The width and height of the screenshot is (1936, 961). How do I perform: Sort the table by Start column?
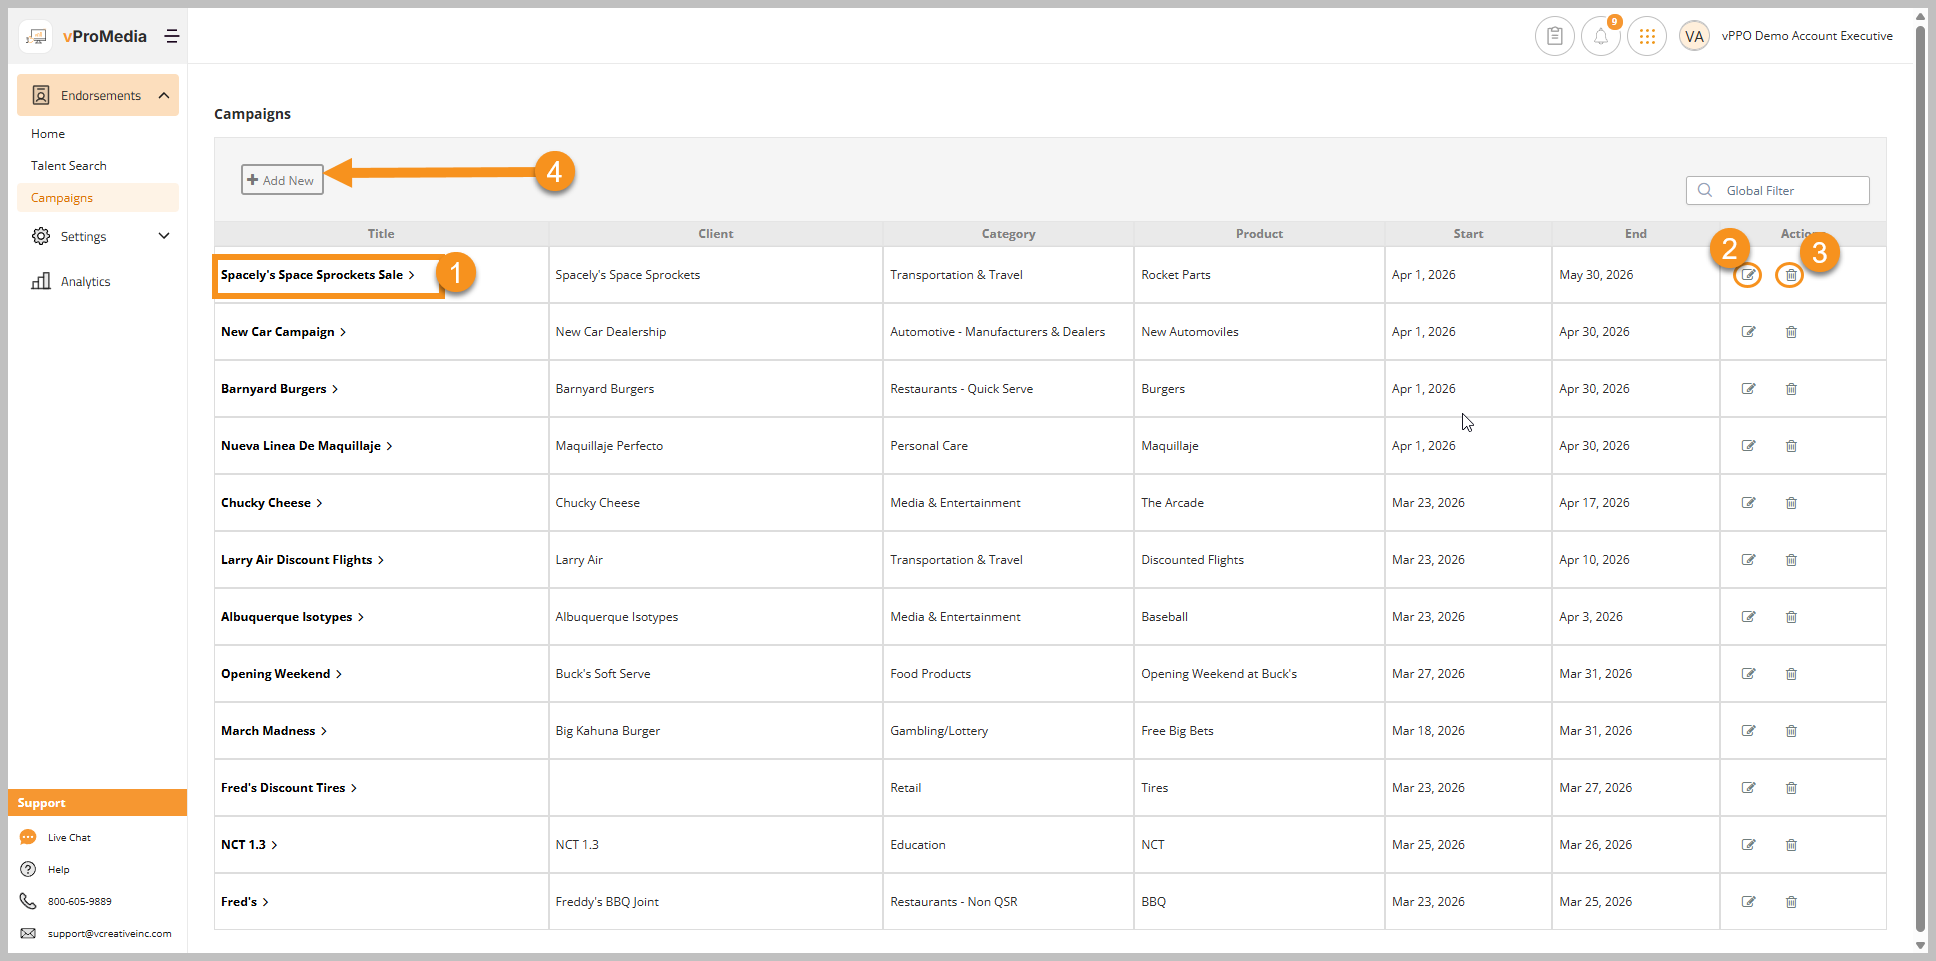click(1467, 234)
